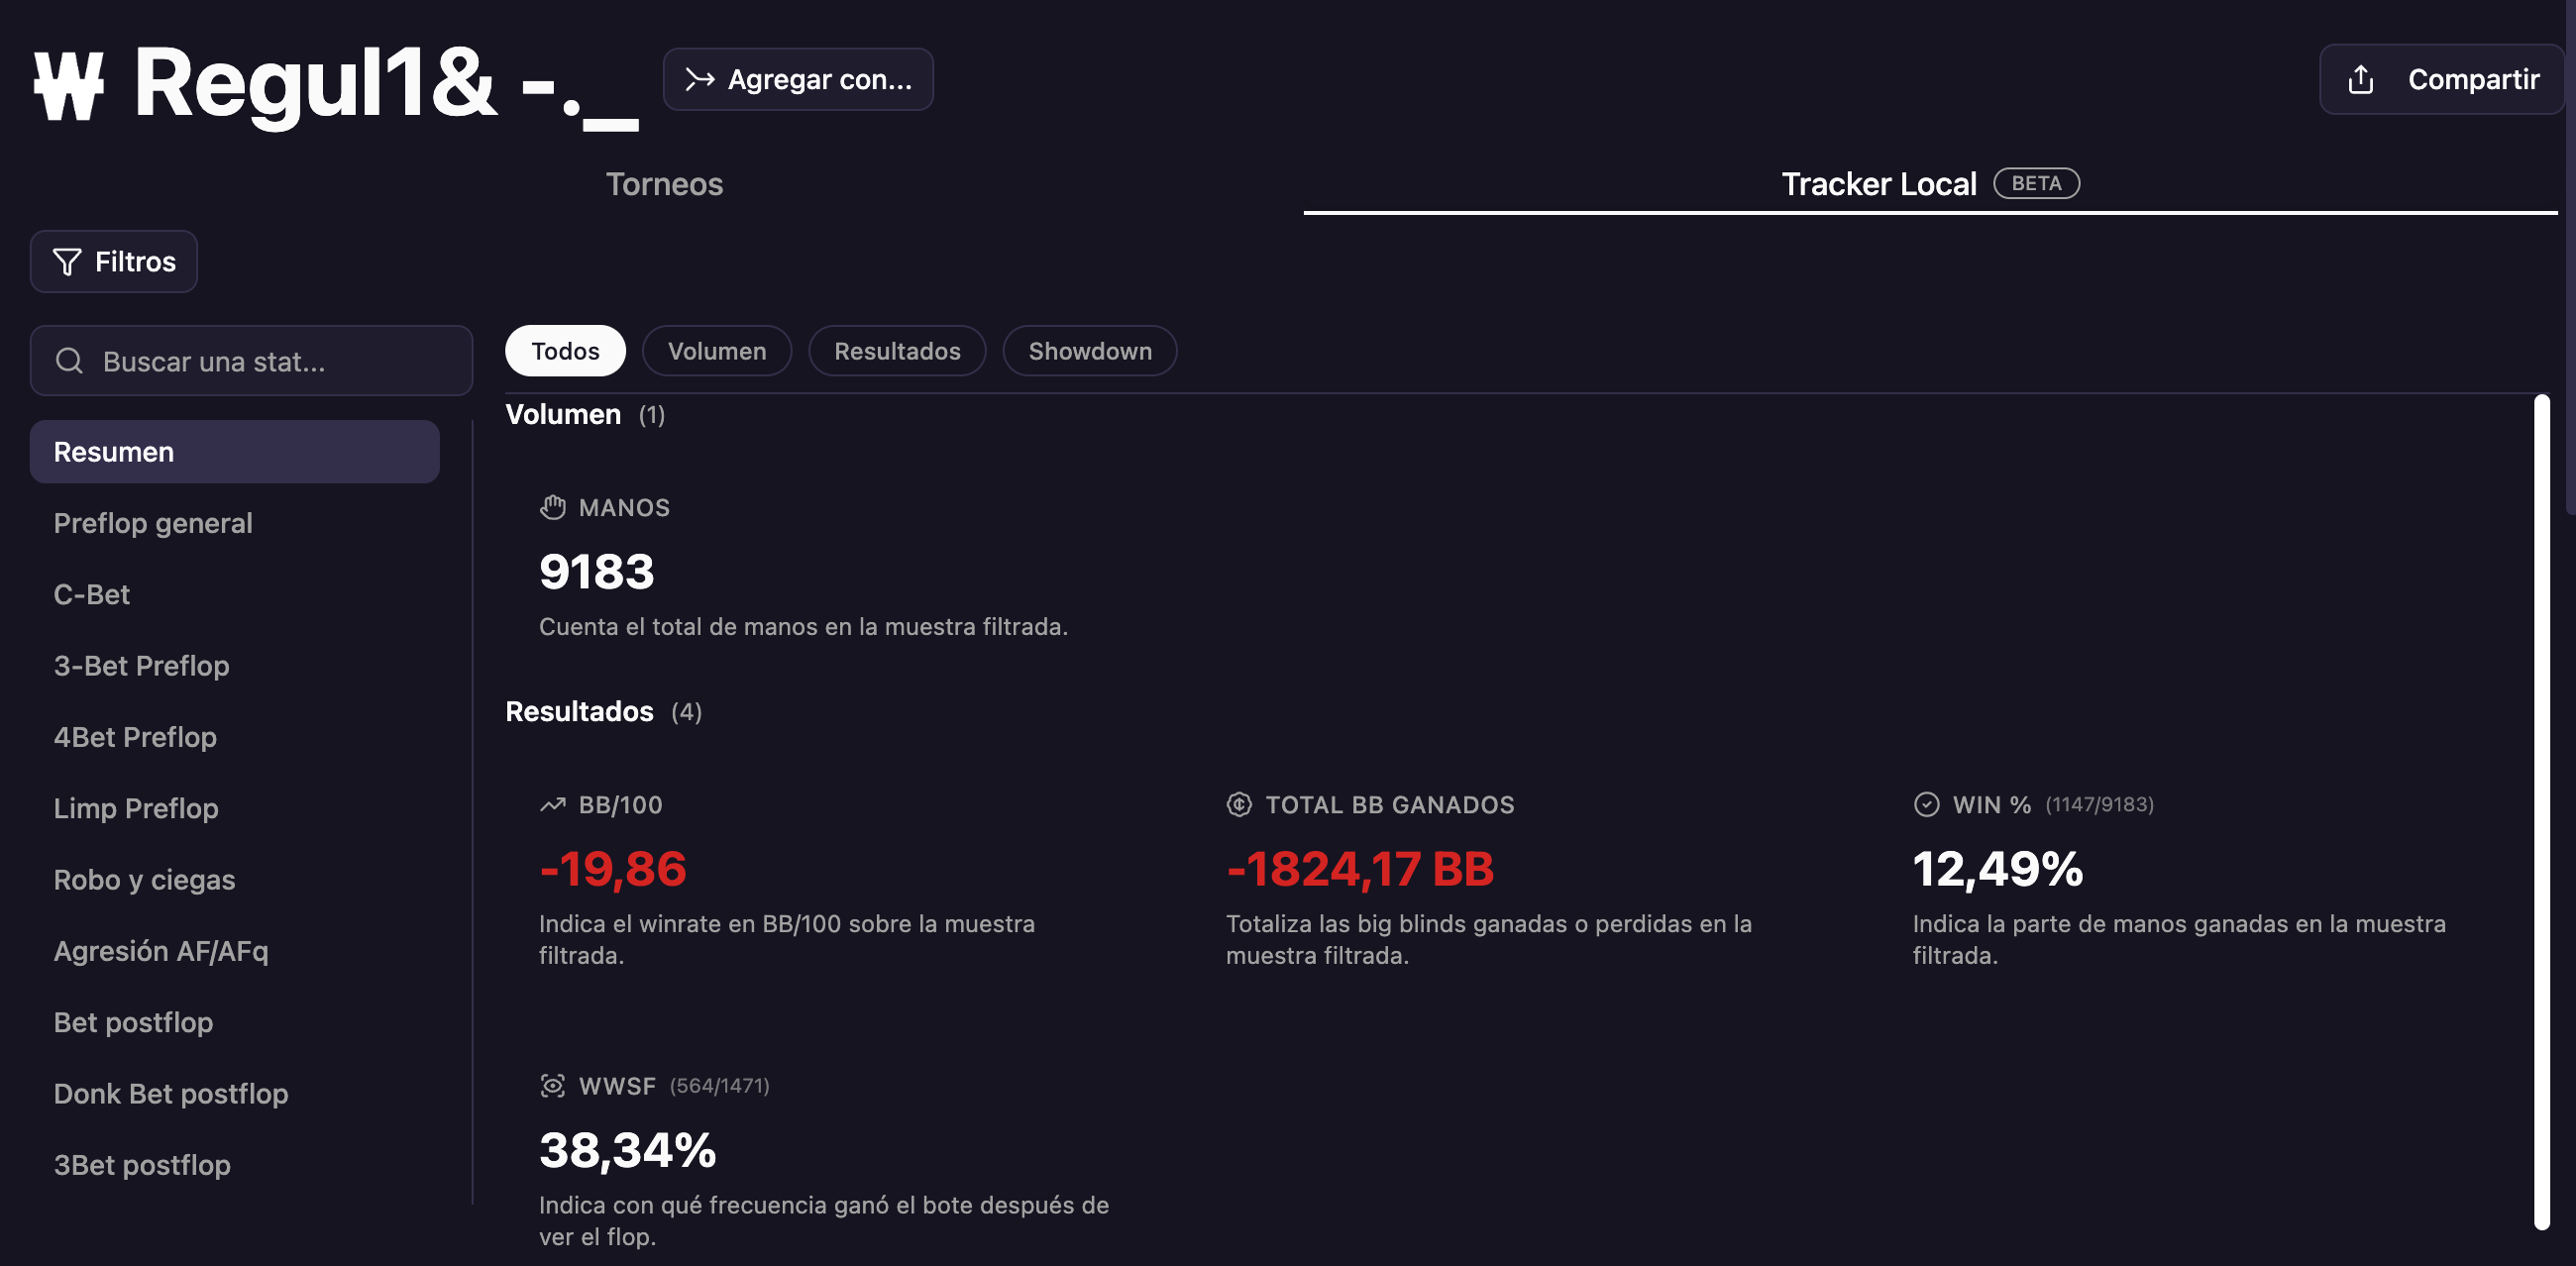Click the BETA badge
The image size is (2576, 1266).
pos(2036,183)
